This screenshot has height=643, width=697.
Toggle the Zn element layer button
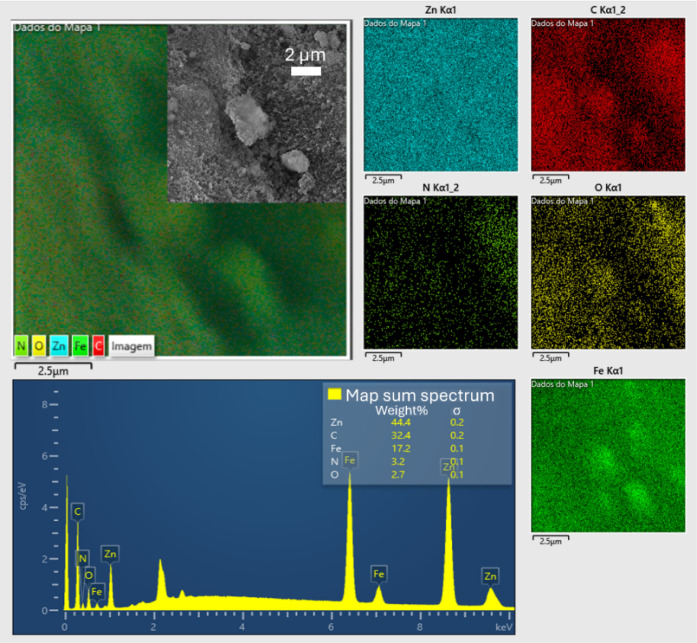pos(59,346)
